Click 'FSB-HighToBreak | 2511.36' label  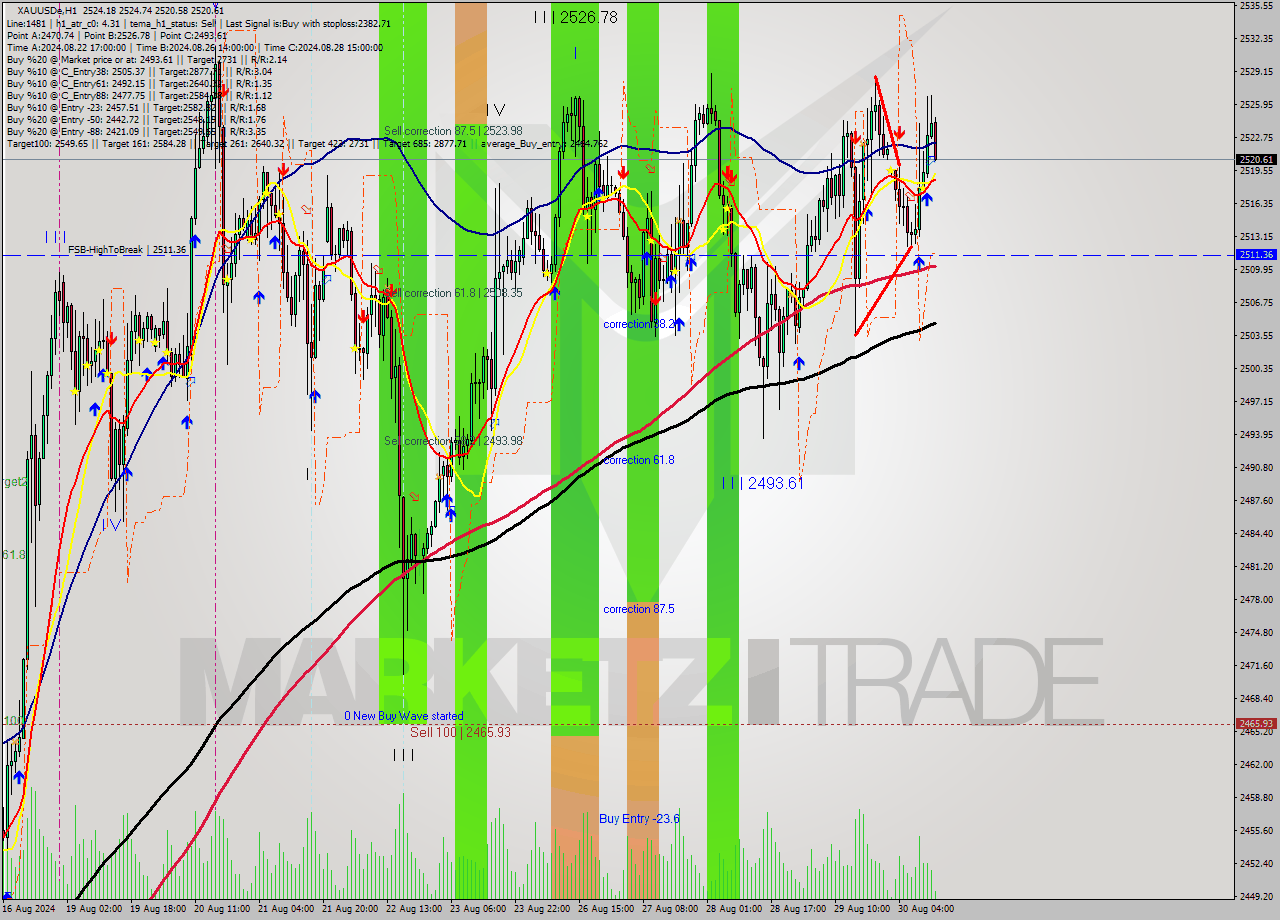tap(127, 249)
